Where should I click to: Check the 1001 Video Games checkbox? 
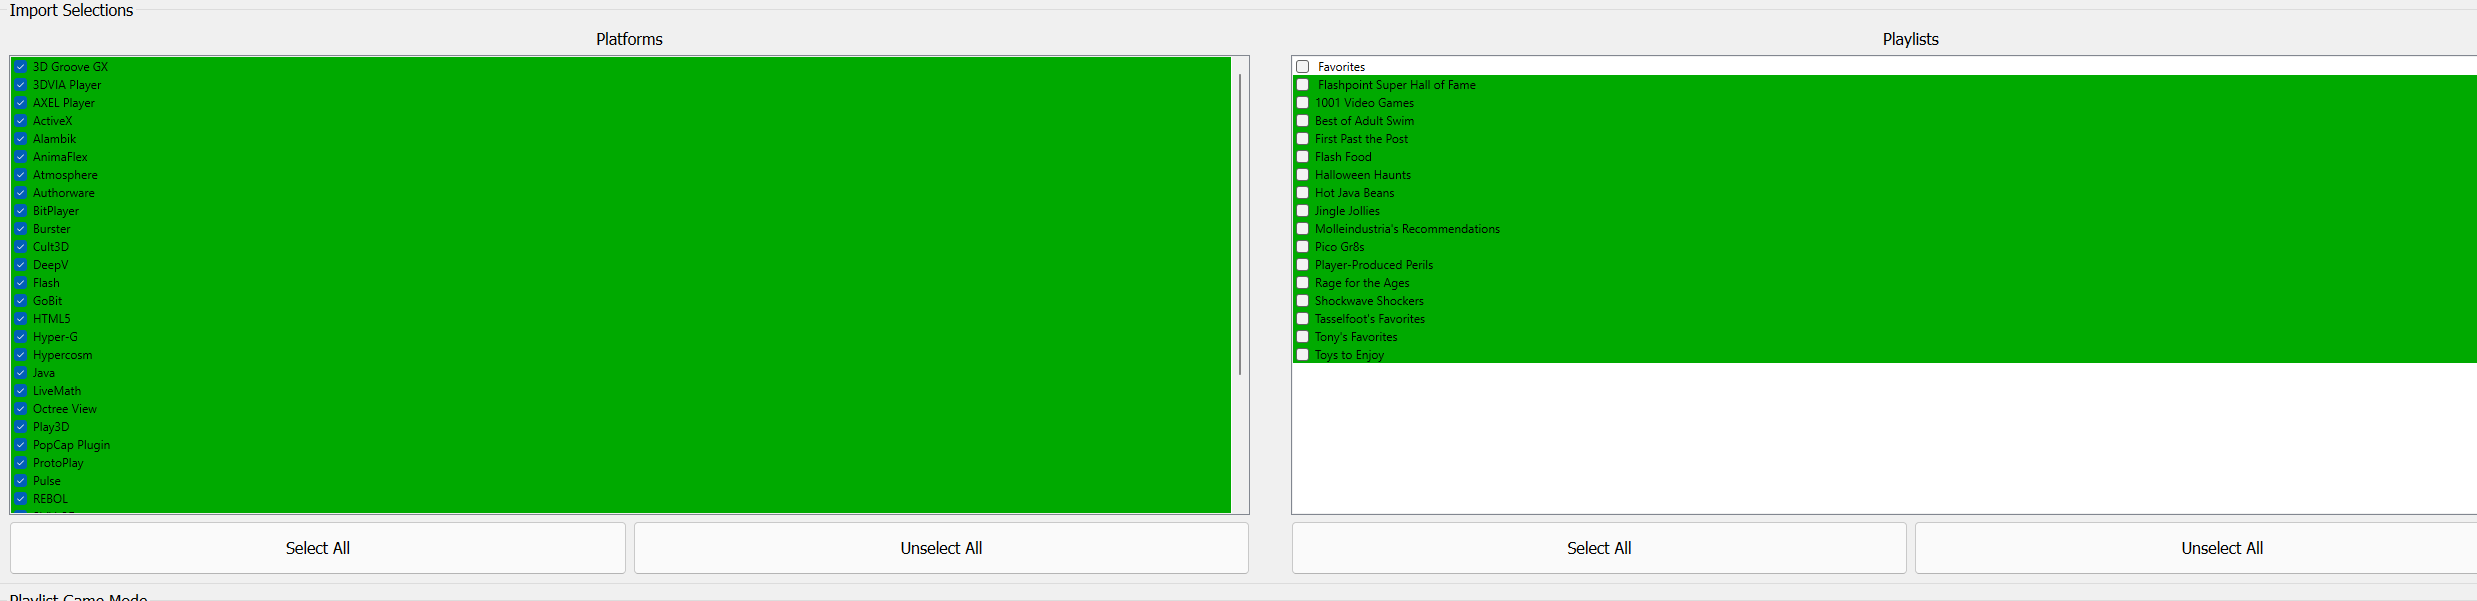click(1303, 103)
